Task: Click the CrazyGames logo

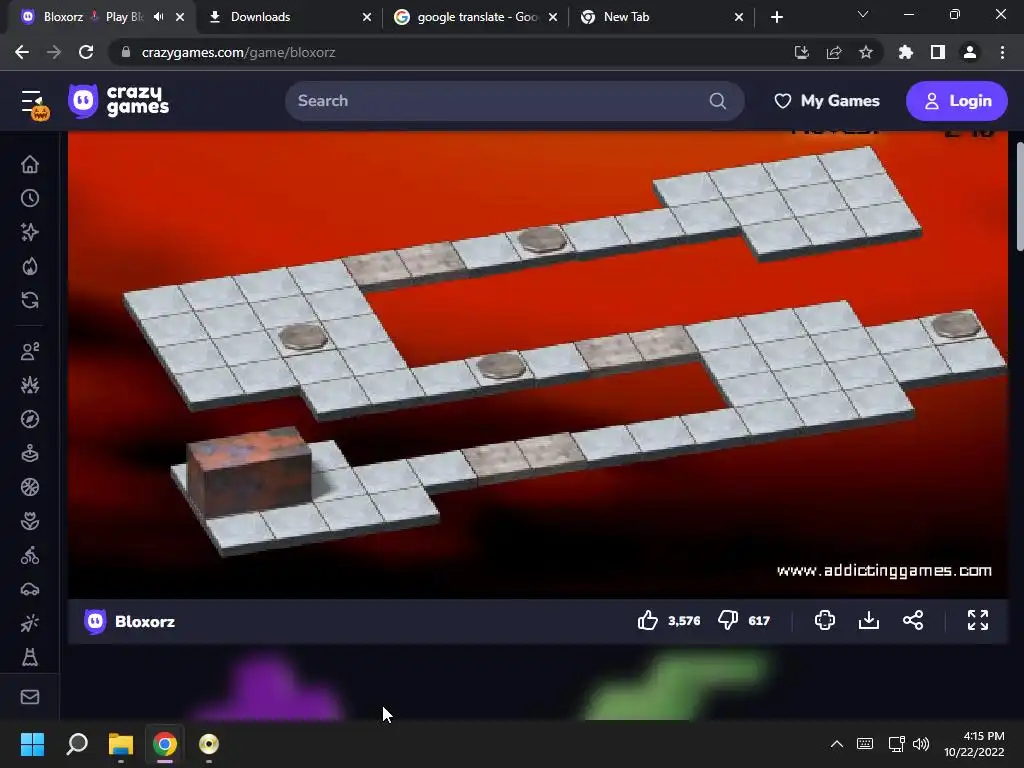Action: point(119,101)
